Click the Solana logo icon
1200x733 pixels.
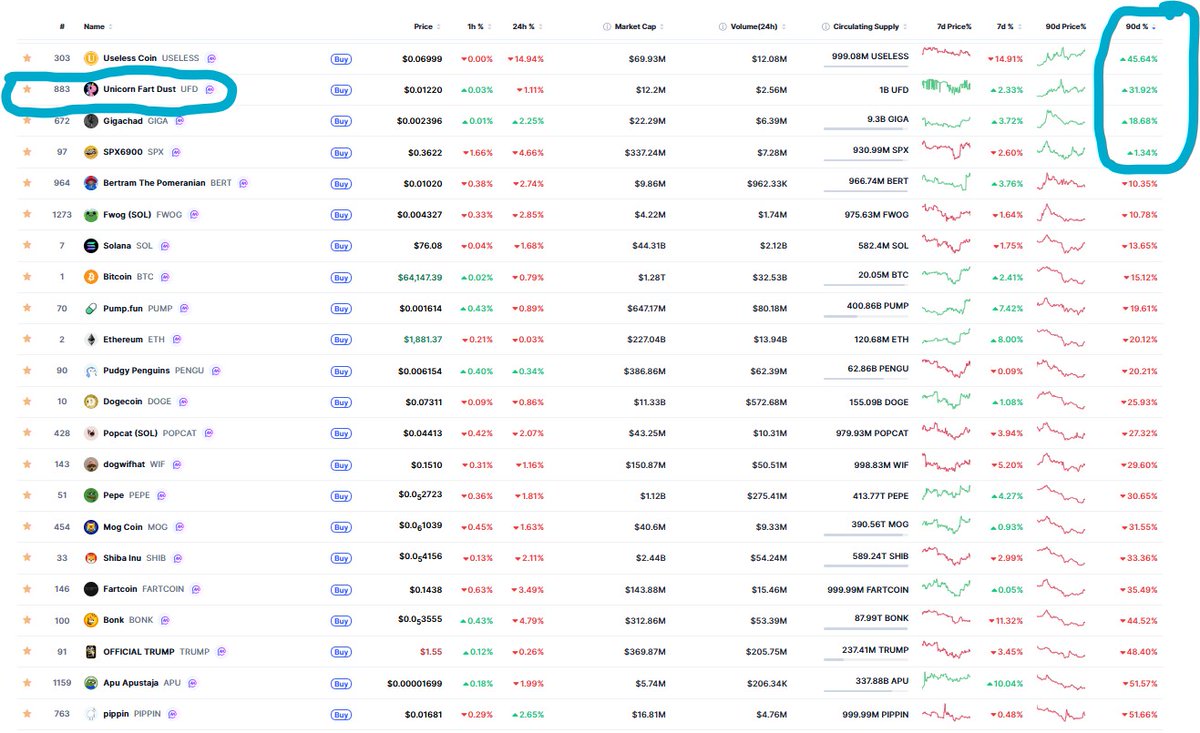click(x=91, y=246)
